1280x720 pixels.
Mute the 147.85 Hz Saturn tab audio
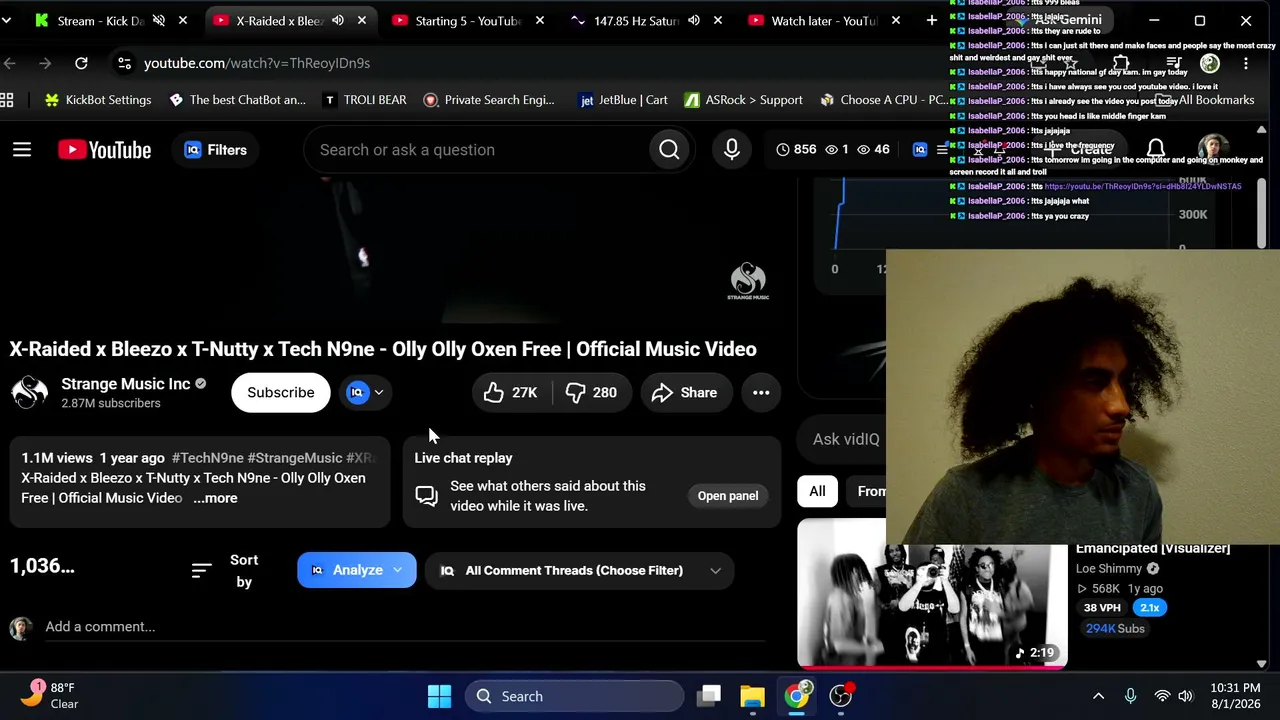pyautogui.click(x=694, y=20)
